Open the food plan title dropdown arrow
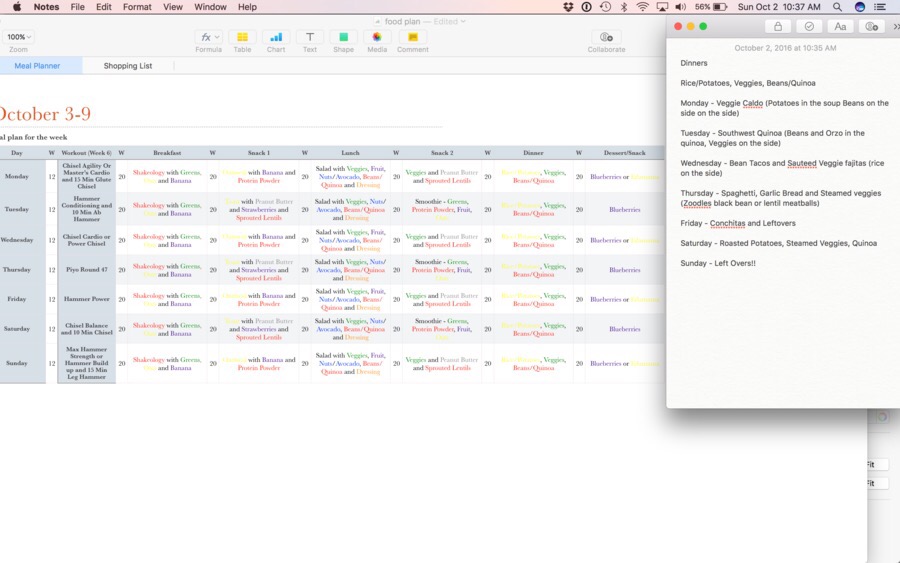 [463, 21]
